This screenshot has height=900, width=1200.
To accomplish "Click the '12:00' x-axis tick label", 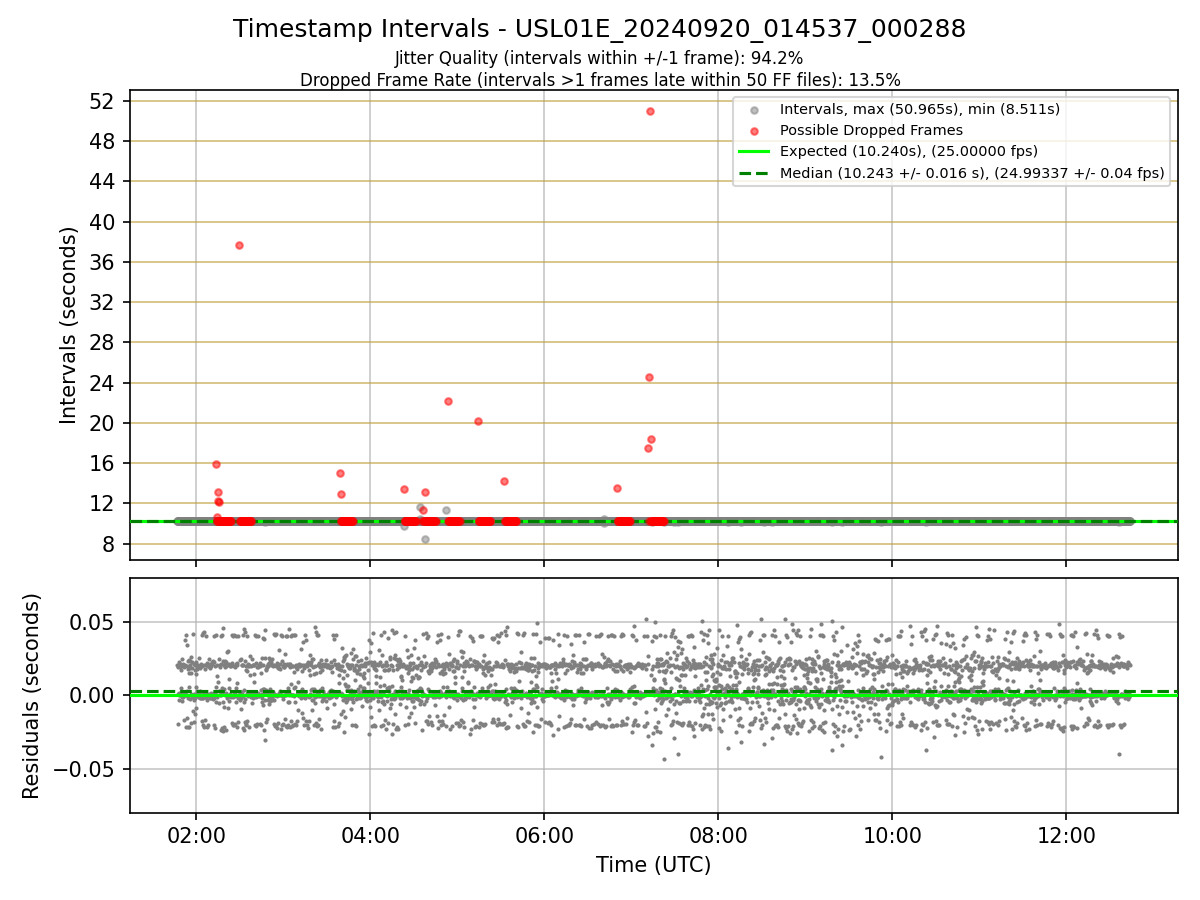I will click(1066, 835).
